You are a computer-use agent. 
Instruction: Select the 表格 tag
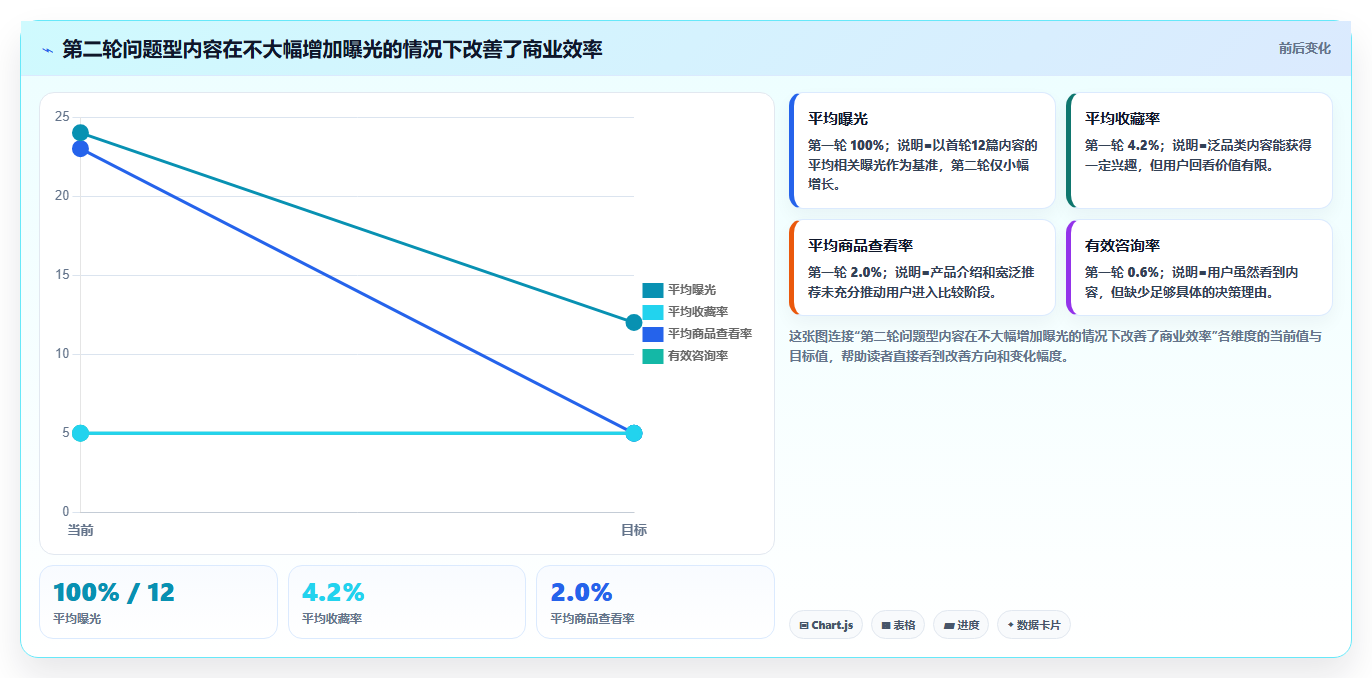[x=898, y=625]
